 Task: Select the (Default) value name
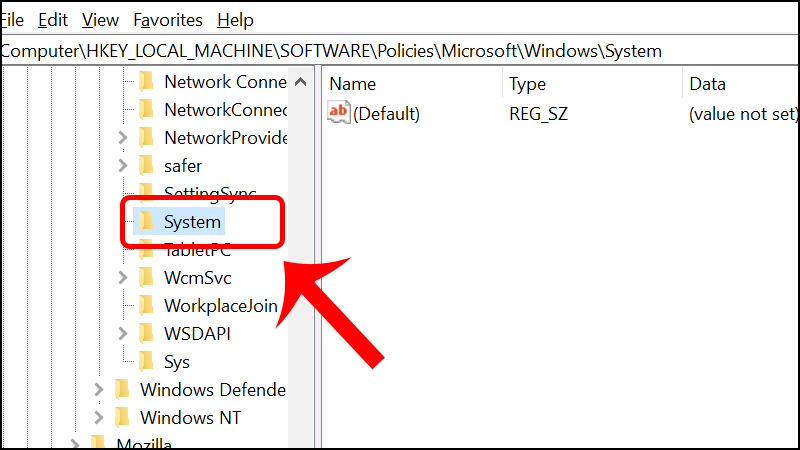tap(386, 114)
